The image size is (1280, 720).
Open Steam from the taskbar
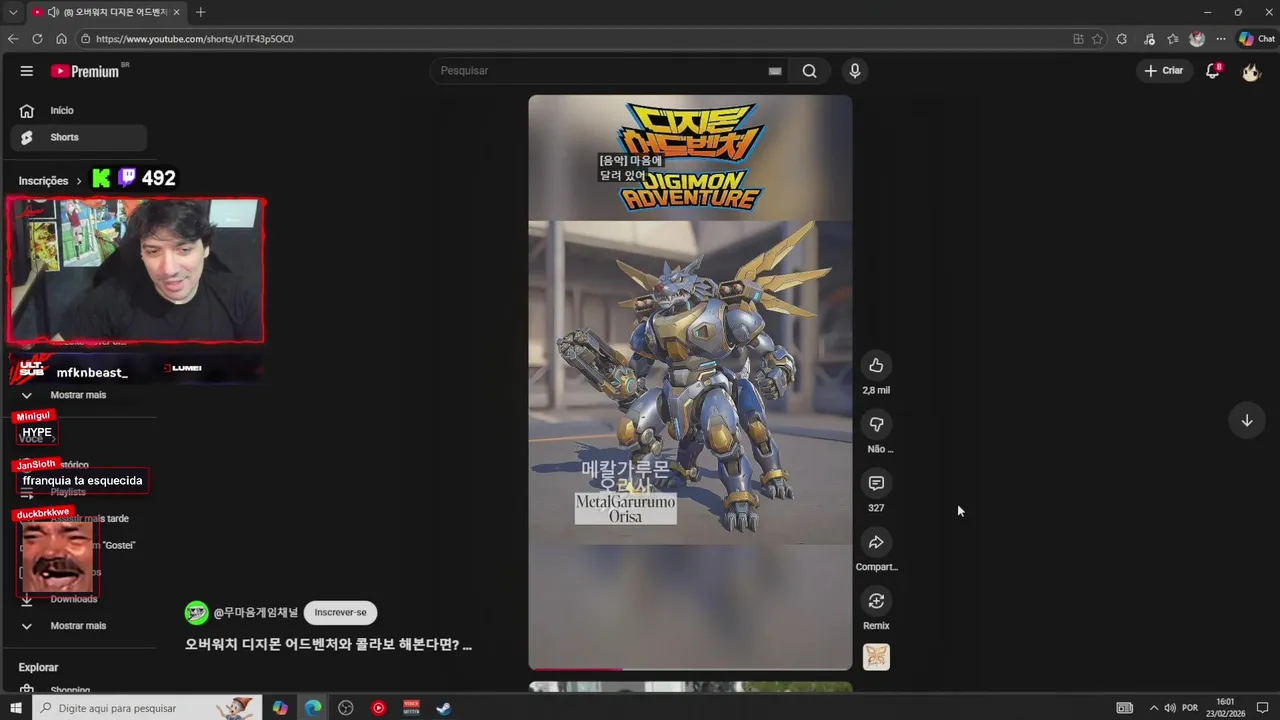pos(442,708)
